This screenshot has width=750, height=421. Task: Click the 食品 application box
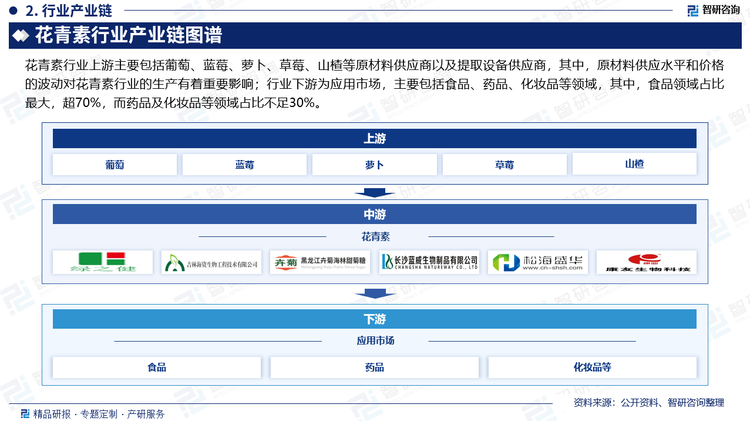(157, 367)
